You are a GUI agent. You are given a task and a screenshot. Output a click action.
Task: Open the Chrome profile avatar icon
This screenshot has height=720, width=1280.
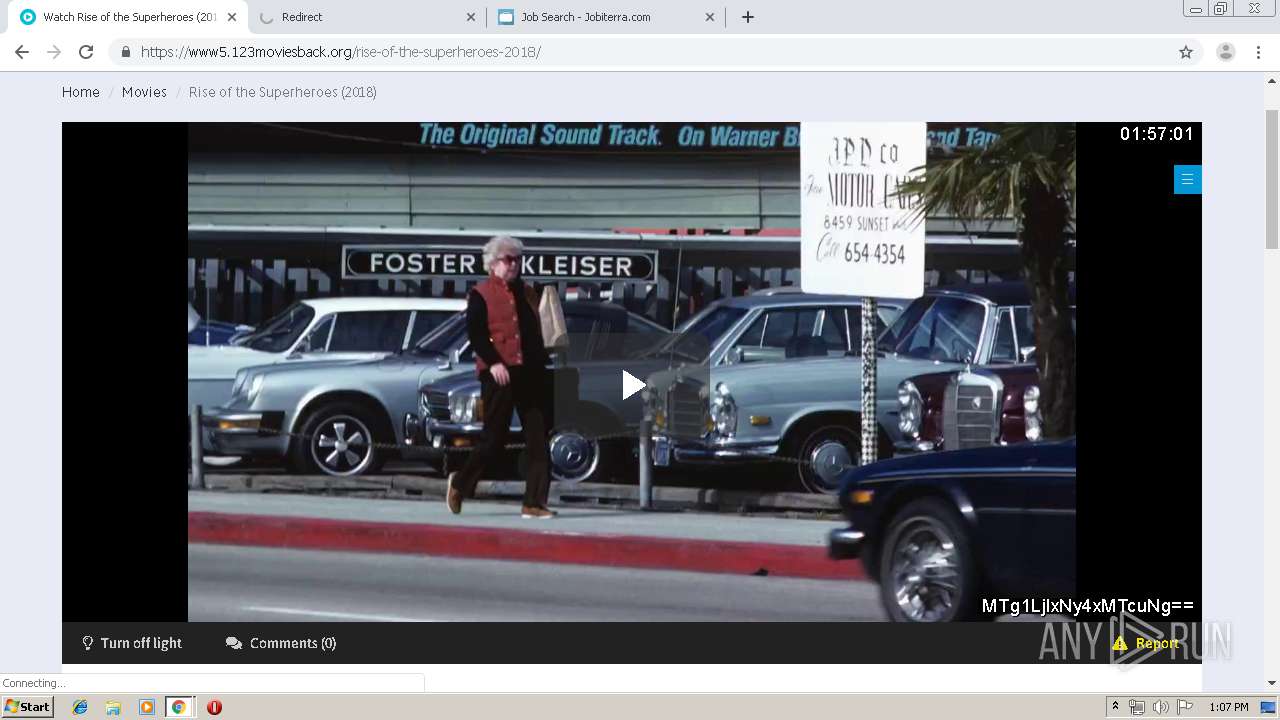pyautogui.click(x=1226, y=52)
